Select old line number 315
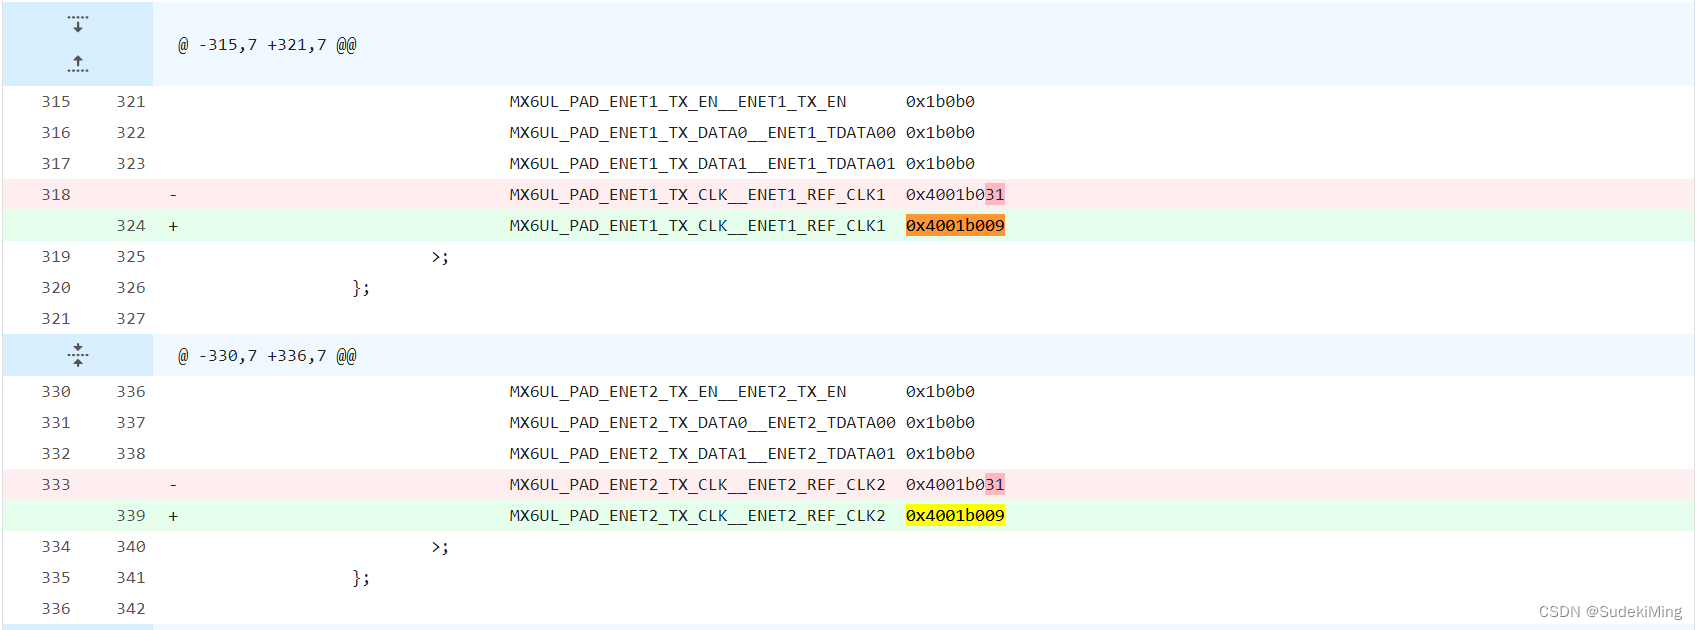This screenshot has height=630, width=1697. click(56, 102)
